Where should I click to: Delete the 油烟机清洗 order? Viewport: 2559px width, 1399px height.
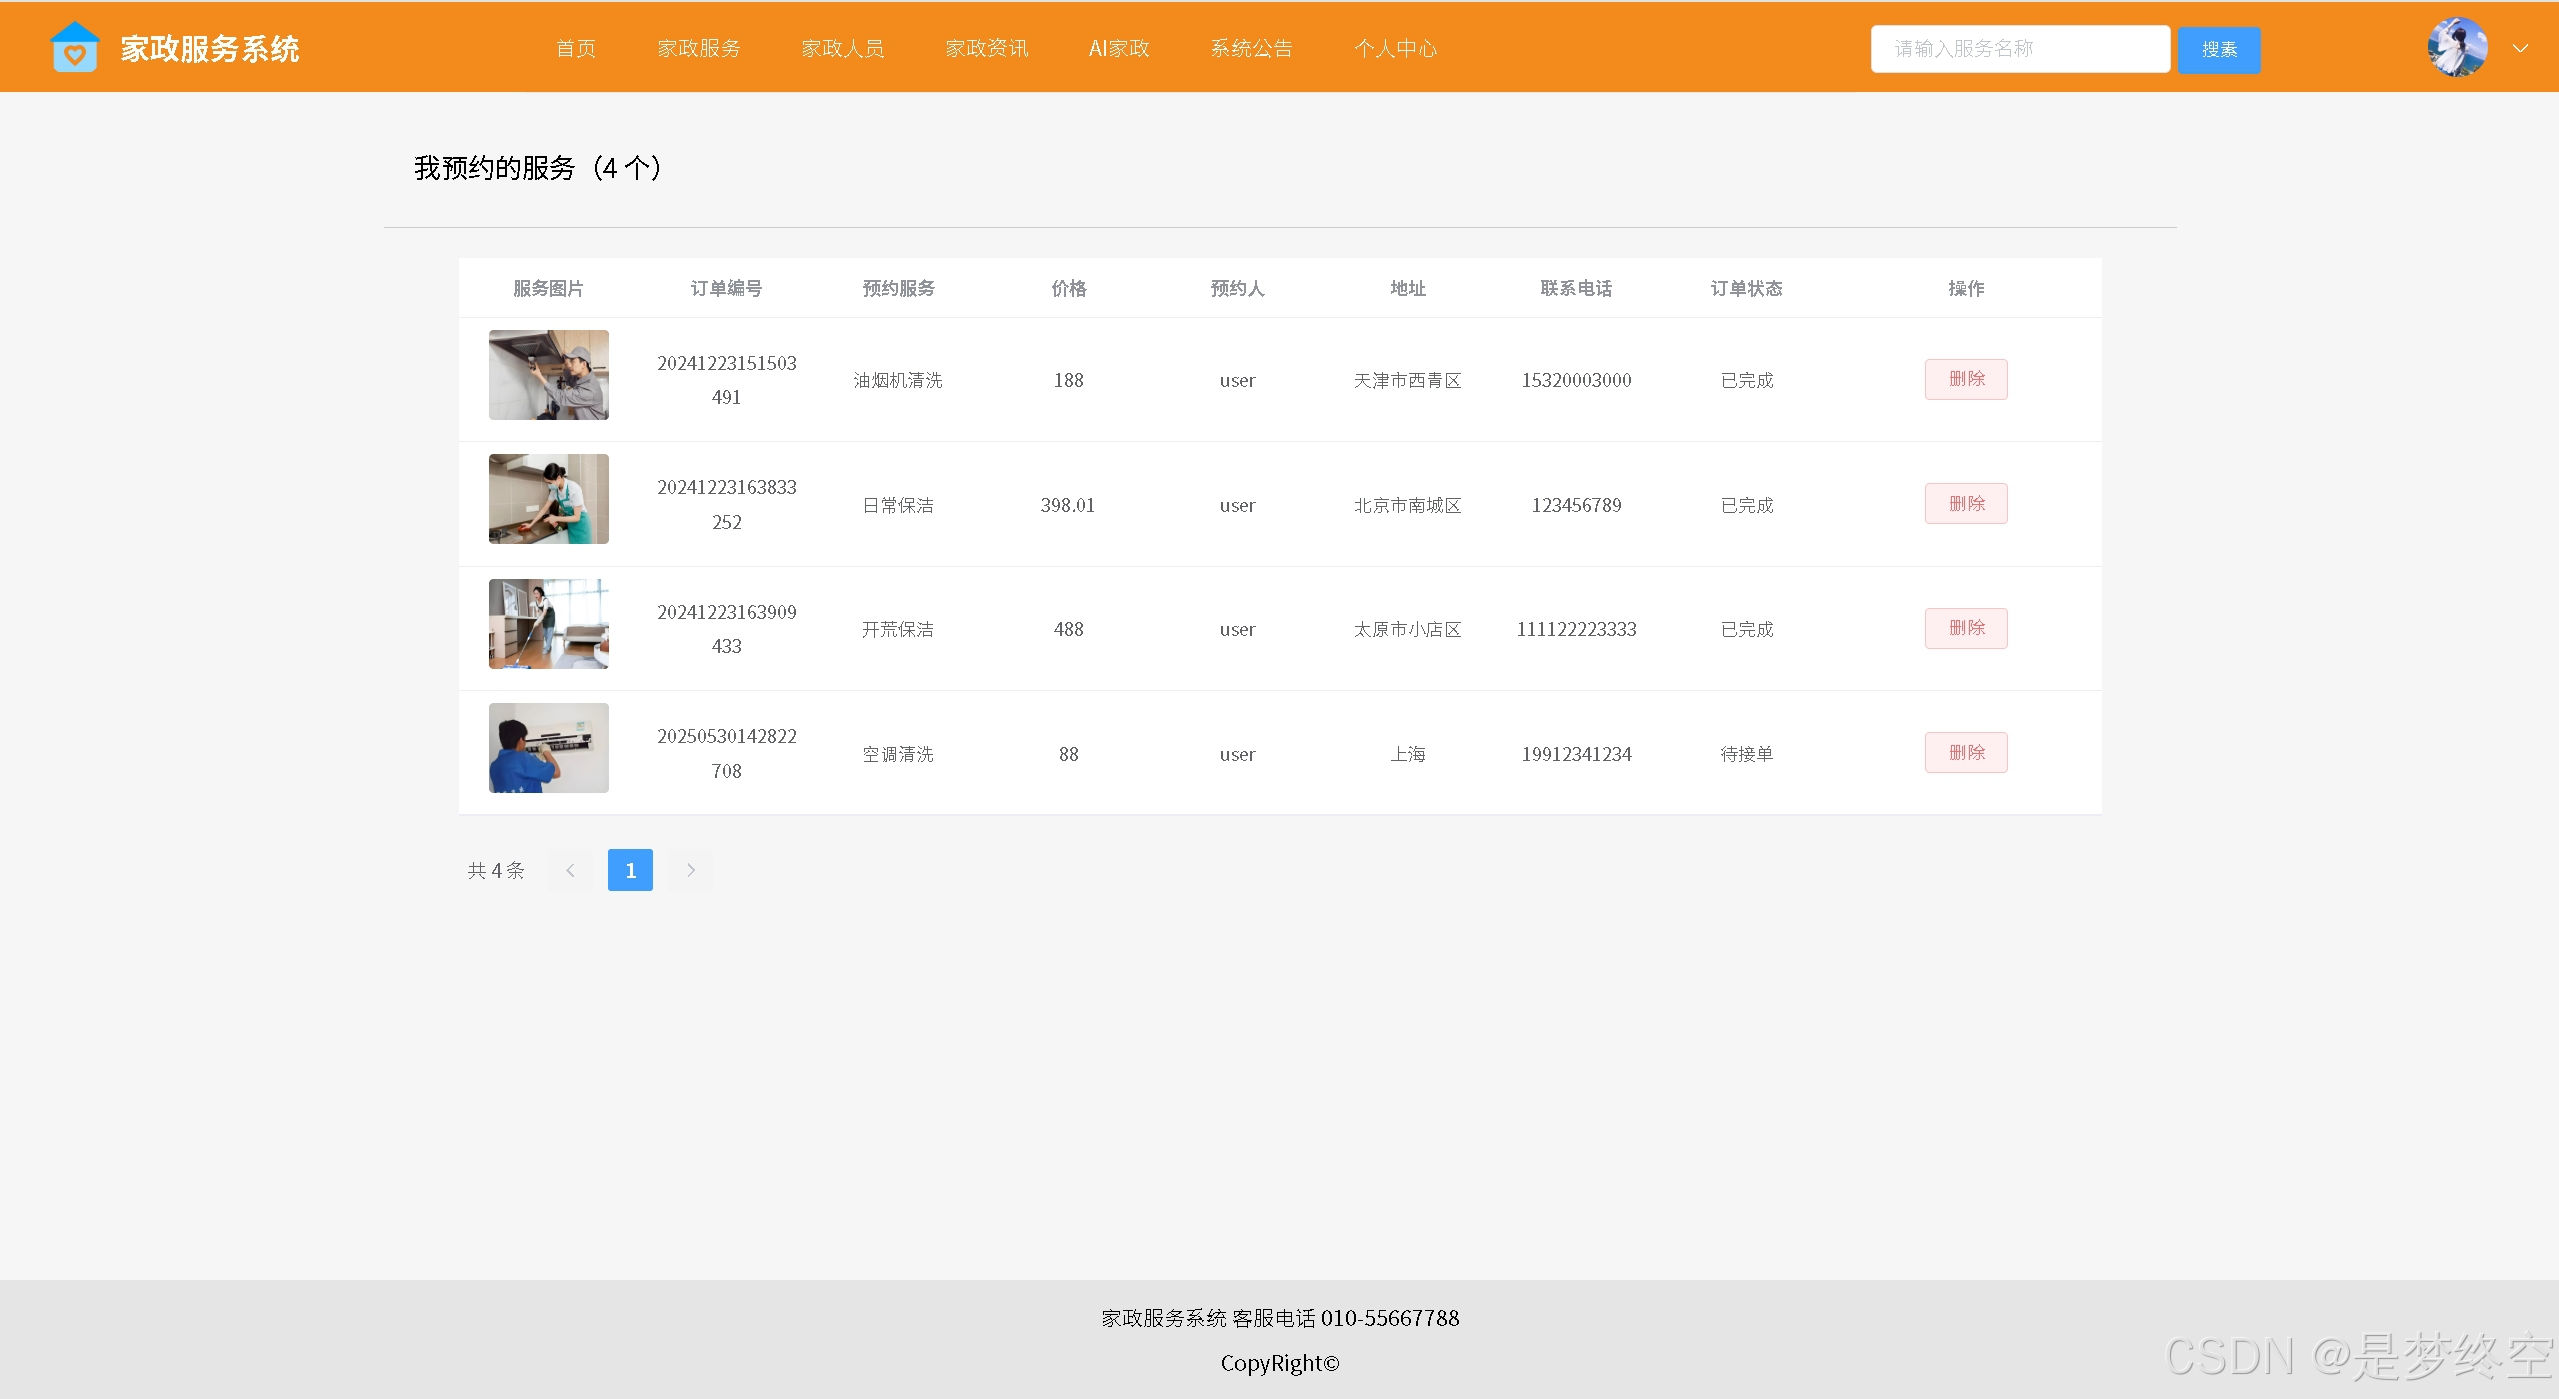(1965, 379)
